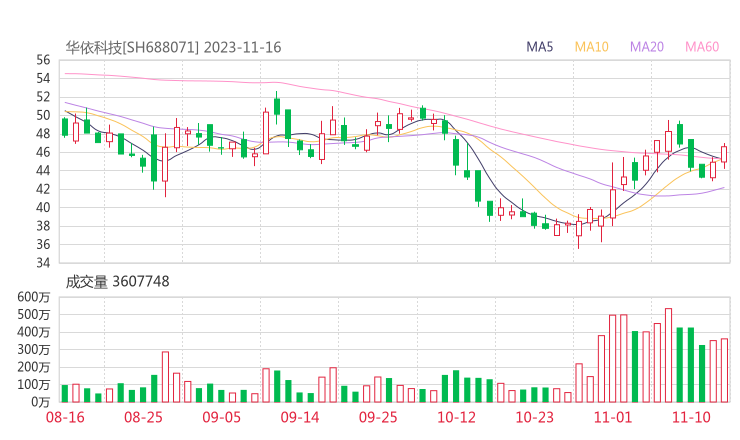Click the 08-16 date label
This screenshot has height=440, width=740.
[x=65, y=417]
